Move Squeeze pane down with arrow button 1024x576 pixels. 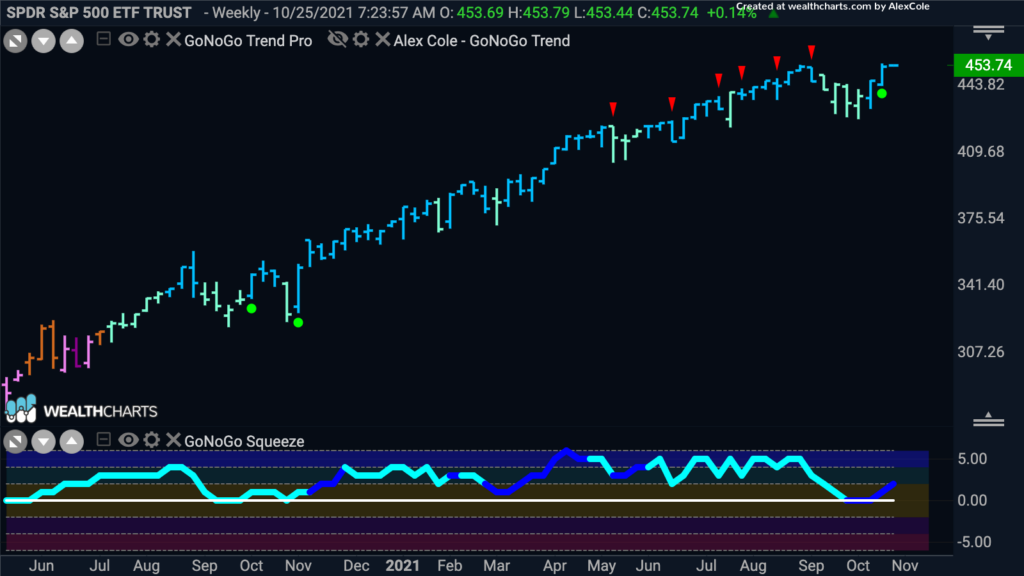[43, 442]
